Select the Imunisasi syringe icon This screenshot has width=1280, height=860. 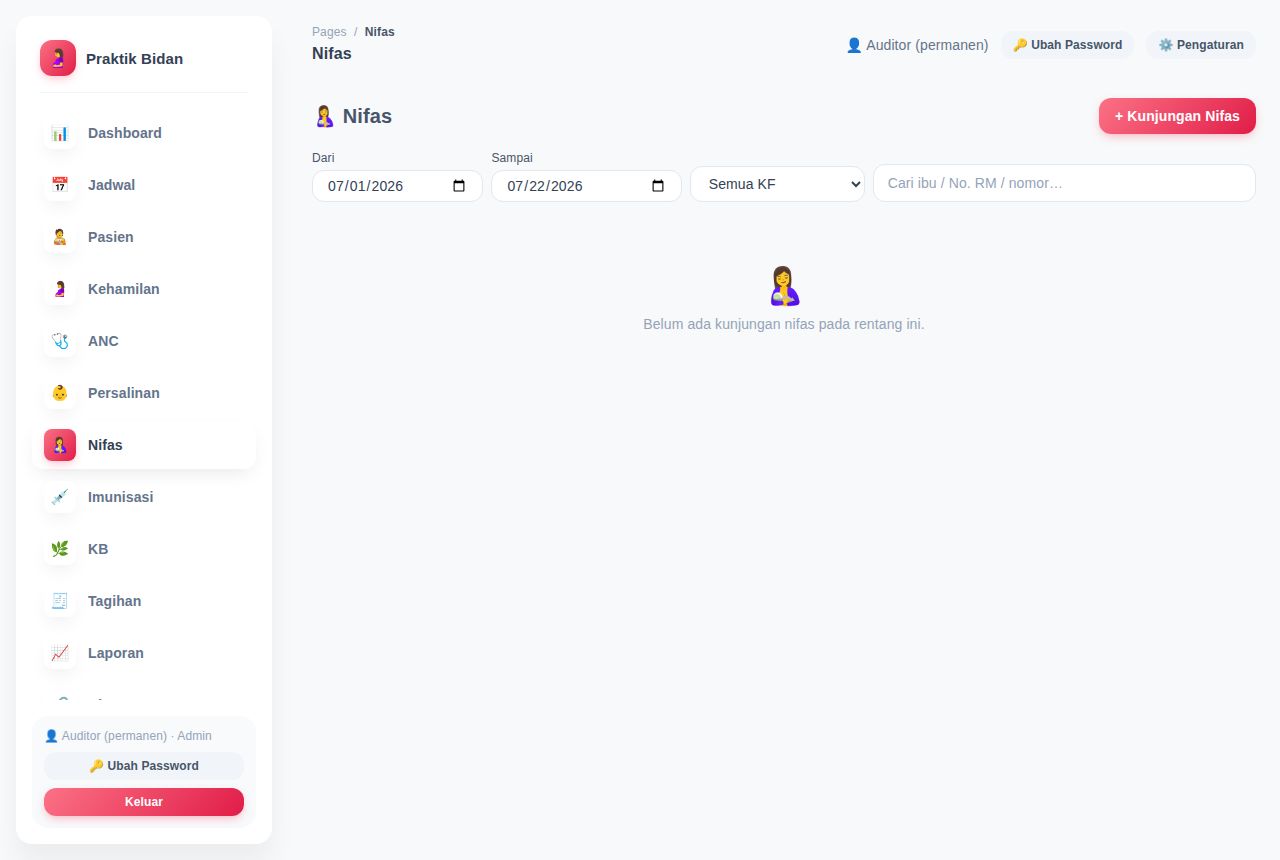tap(60, 497)
